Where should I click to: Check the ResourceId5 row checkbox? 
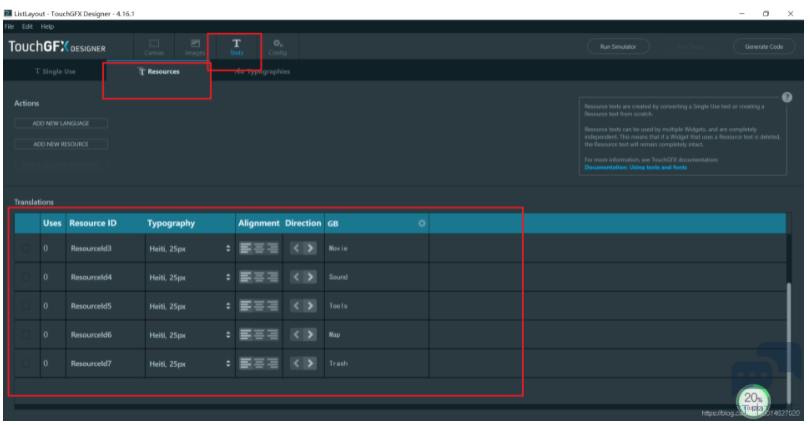tap(26, 306)
